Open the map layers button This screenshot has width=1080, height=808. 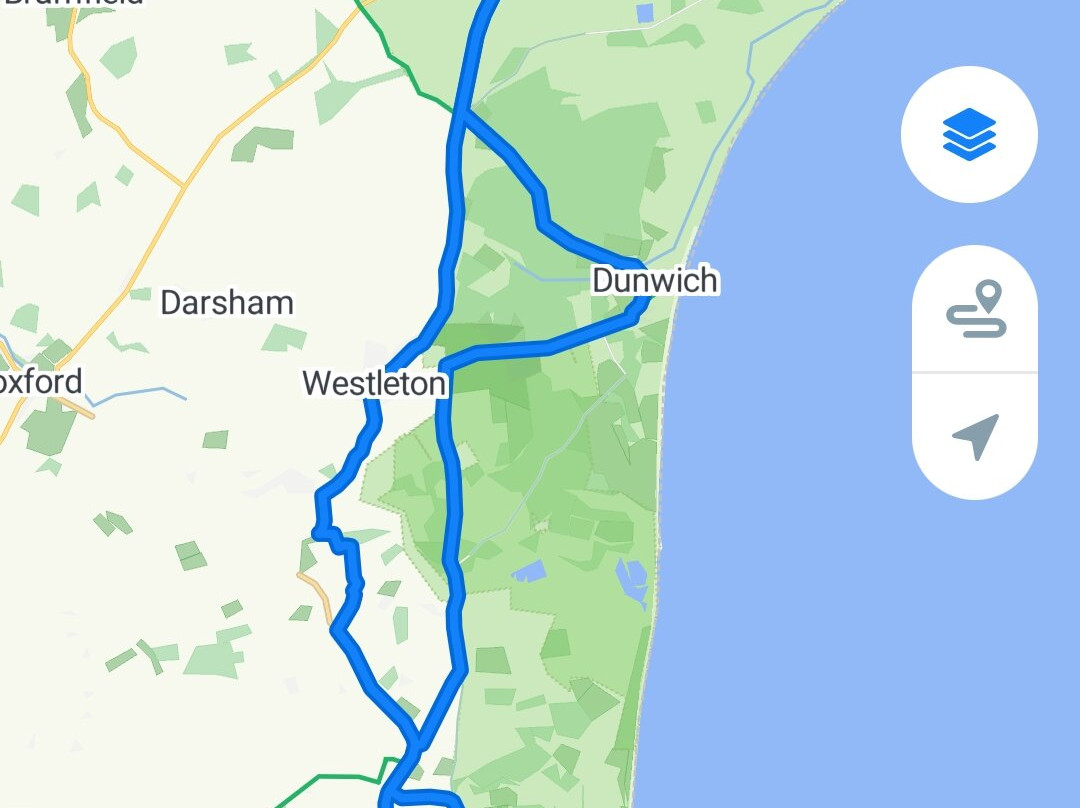click(968, 134)
